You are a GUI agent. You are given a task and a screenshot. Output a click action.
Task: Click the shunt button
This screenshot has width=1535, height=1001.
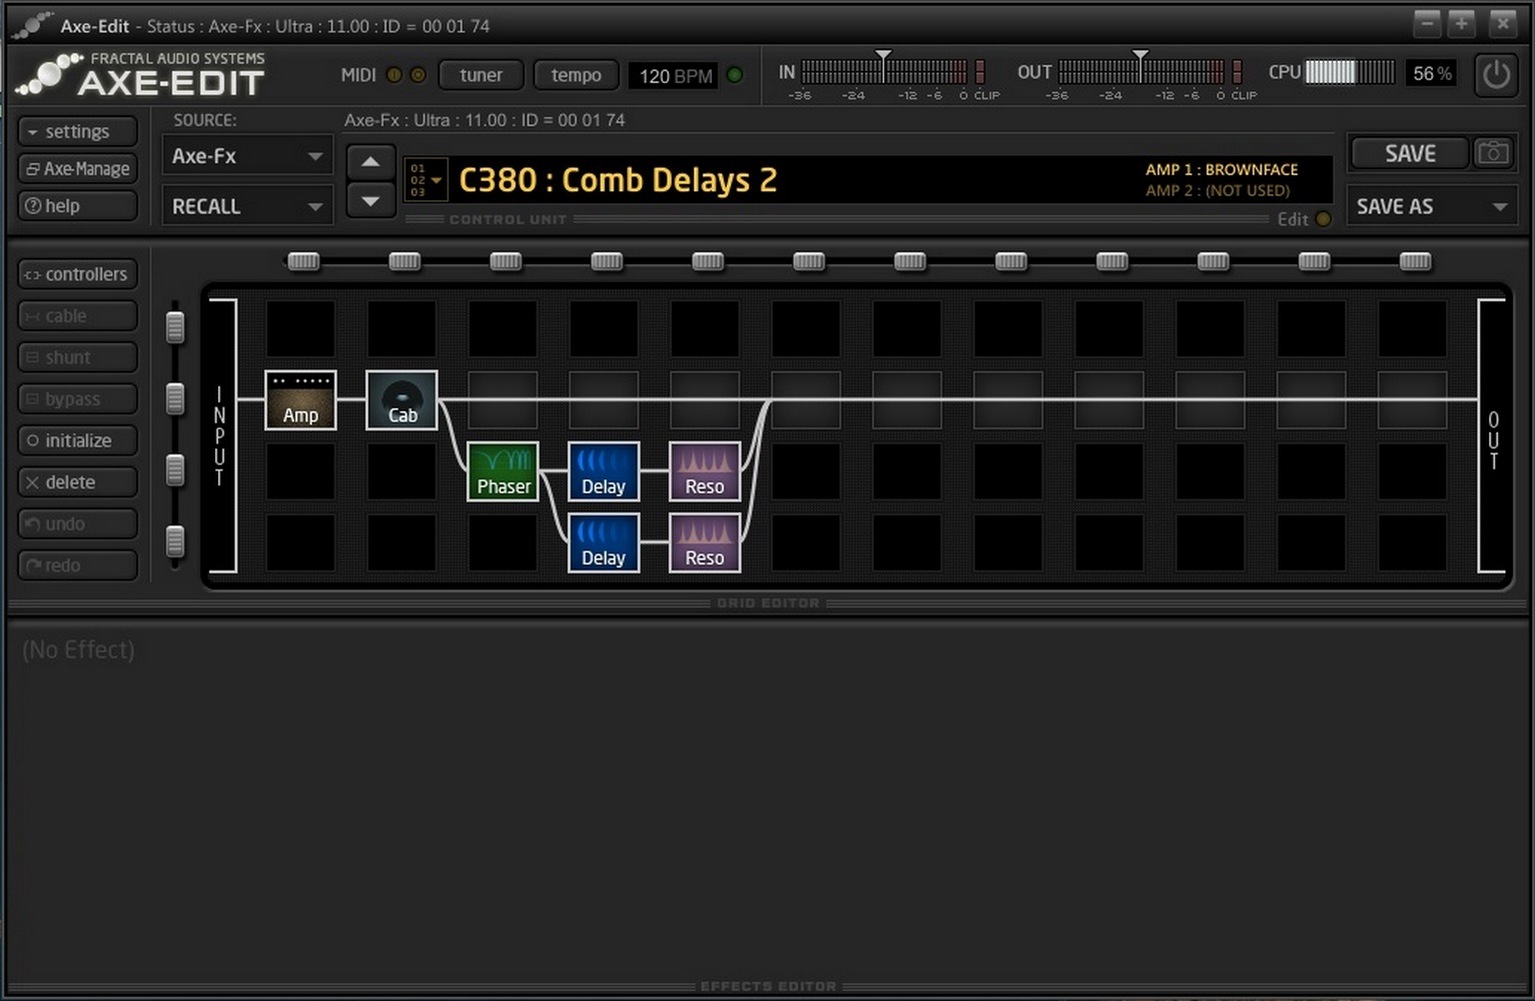(x=77, y=357)
